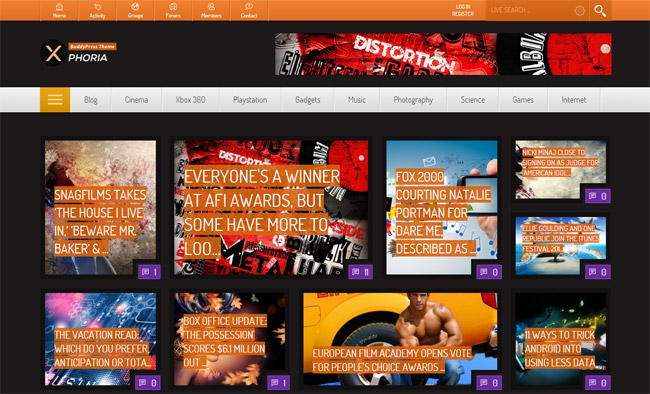This screenshot has width=650, height=394.
Task: Click the BuddyPress Theme label badge
Action: click(92, 46)
